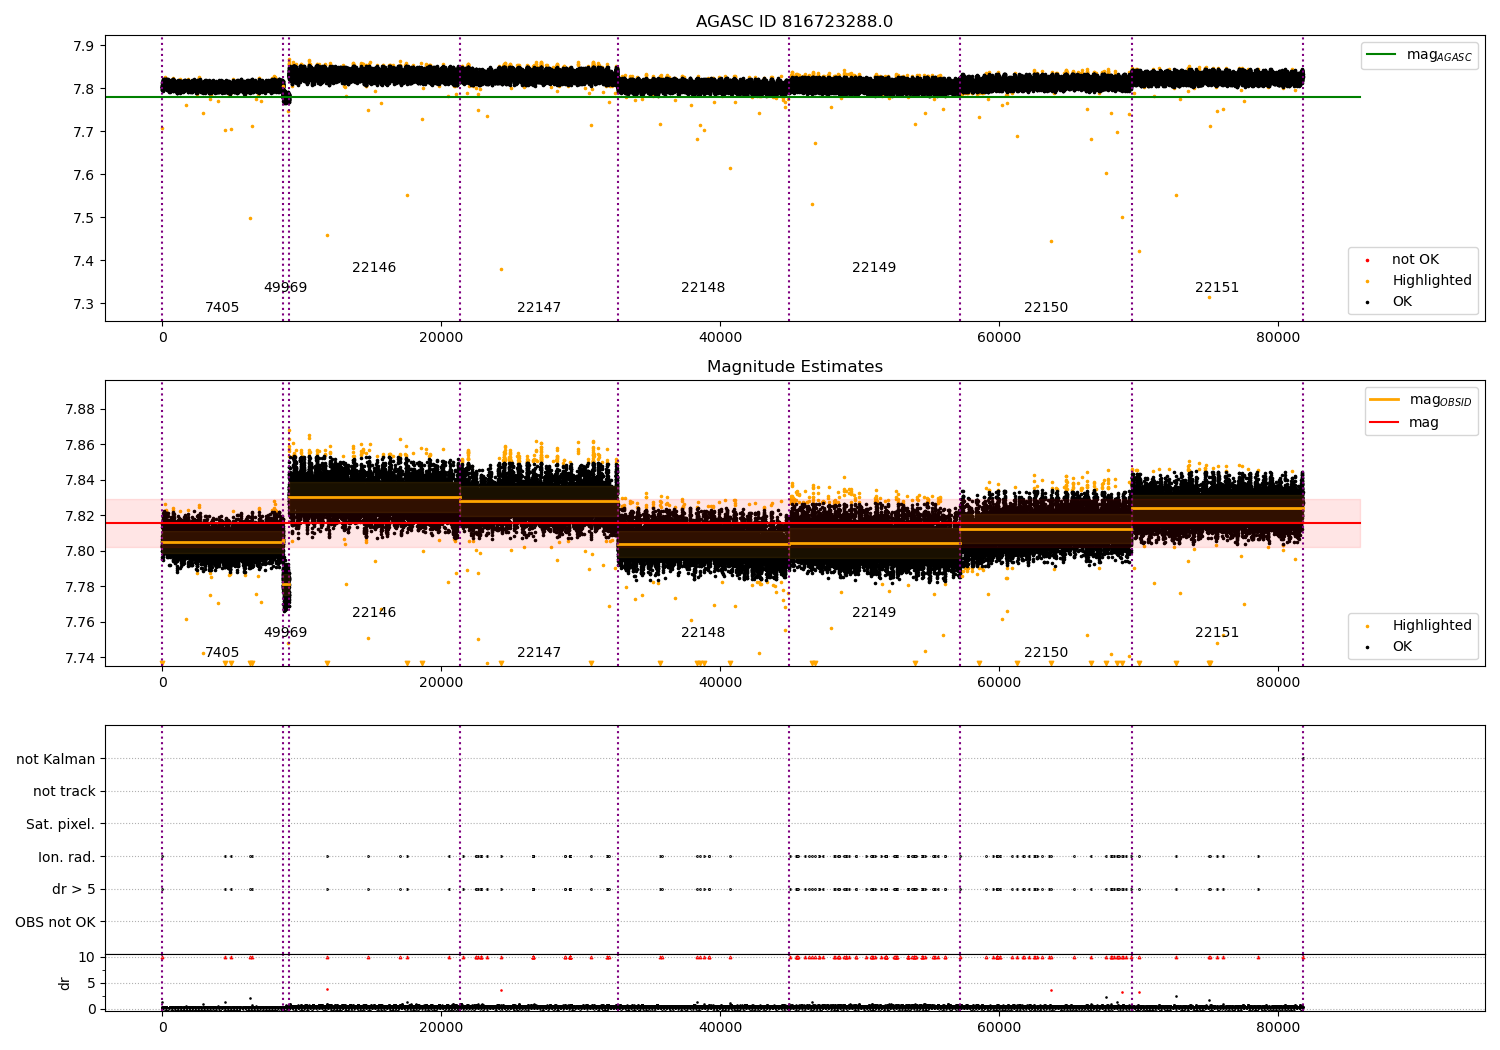Click the 80000 x-axis tick of bottom plot
Image resolution: width=1500 pixels, height=1050 pixels.
[x=1278, y=1028]
